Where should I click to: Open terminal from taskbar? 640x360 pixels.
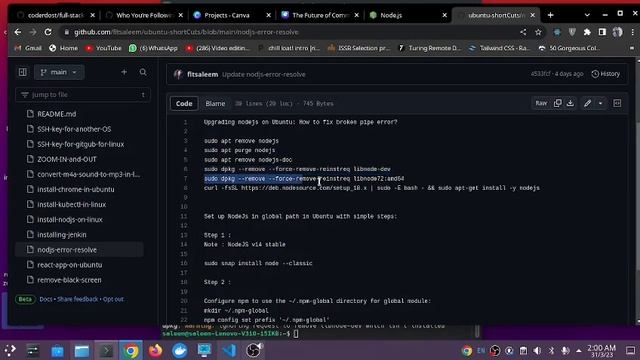pos(106,351)
